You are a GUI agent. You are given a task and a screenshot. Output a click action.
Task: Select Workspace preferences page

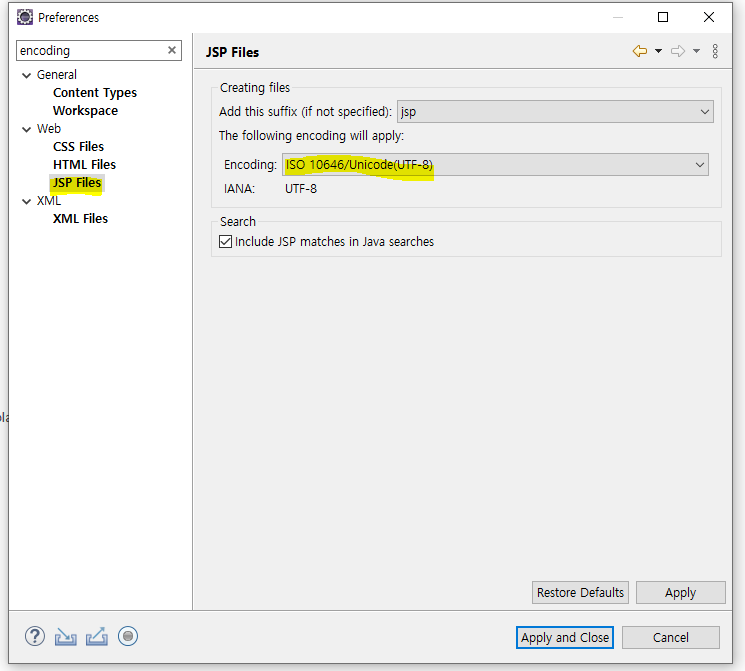(x=86, y=111)
